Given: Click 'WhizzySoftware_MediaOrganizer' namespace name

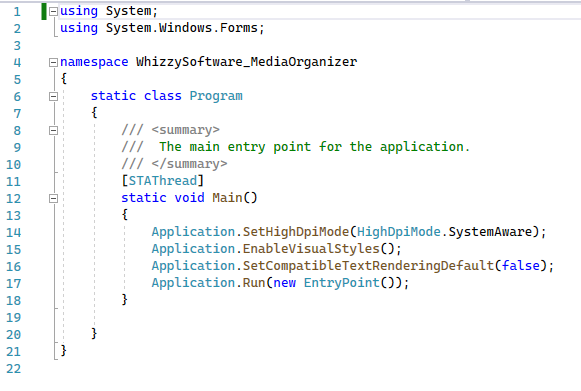Looking at the screenshot, I should click(x=246, y=62).
